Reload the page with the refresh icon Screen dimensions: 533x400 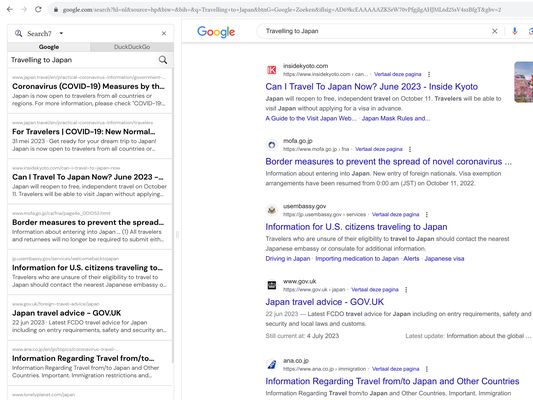tap(38, 10)
